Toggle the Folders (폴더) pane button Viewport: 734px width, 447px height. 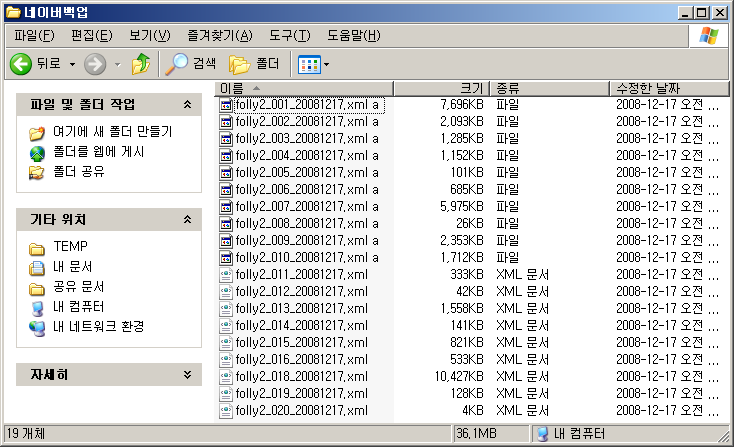[x=254, y=64]
